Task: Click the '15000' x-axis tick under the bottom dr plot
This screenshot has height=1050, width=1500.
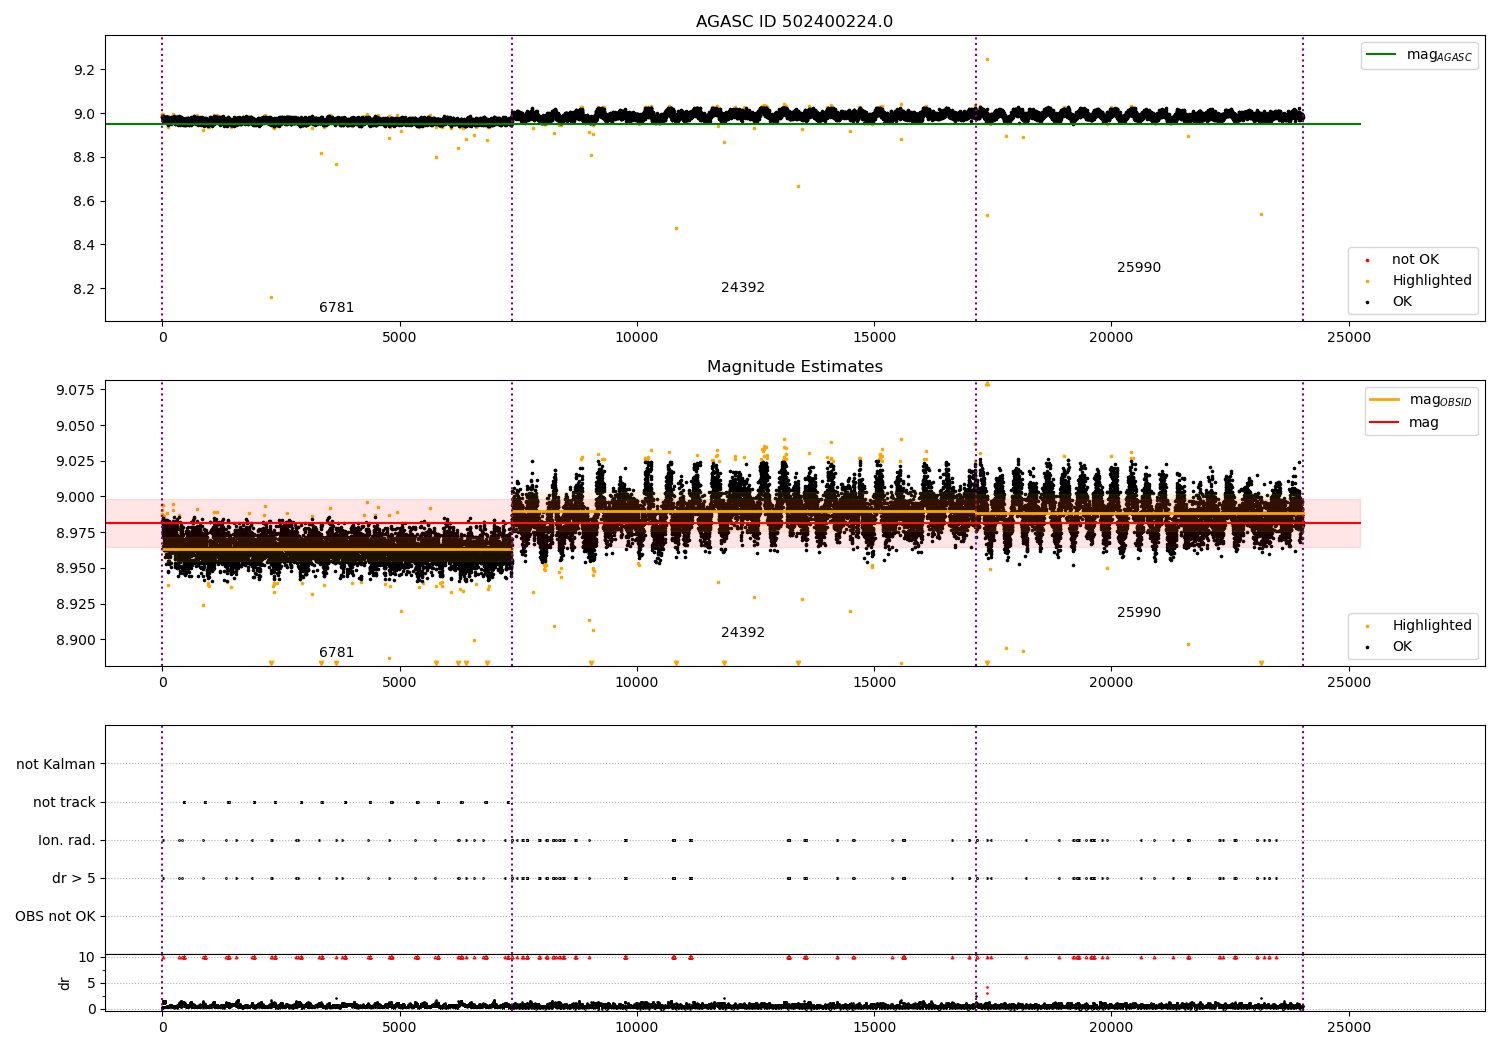Action: (874, 1027)
